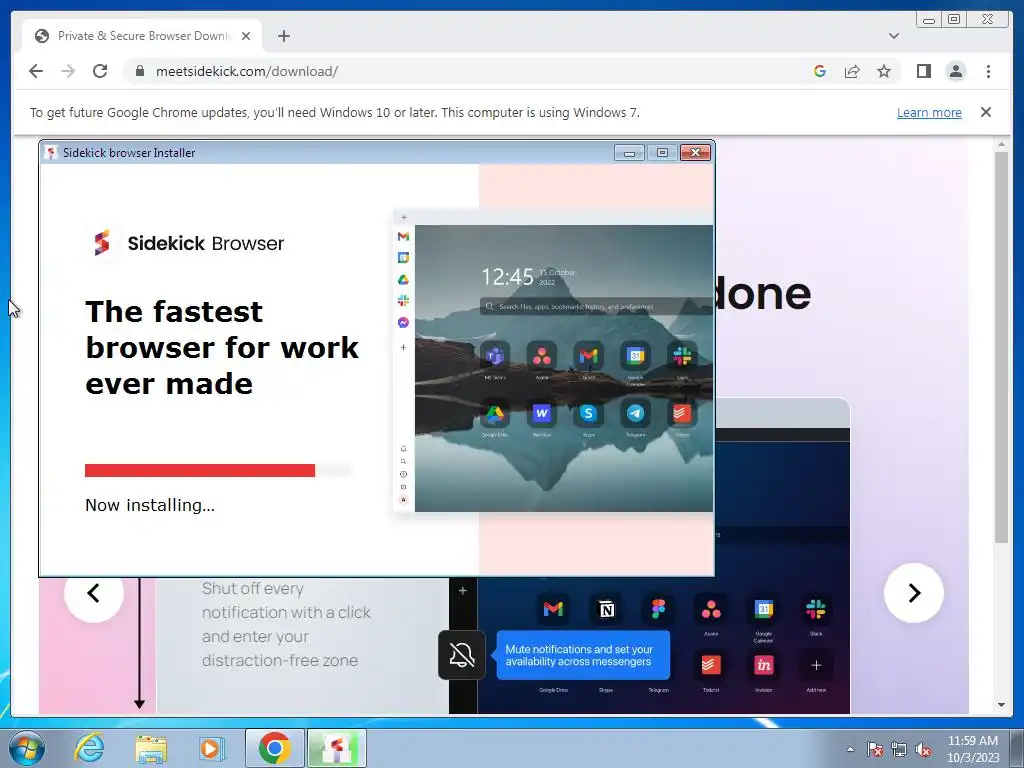Open the Chrome side panel
The width and height of the screenshot is (1024, 768).
(x=923, y=71)
